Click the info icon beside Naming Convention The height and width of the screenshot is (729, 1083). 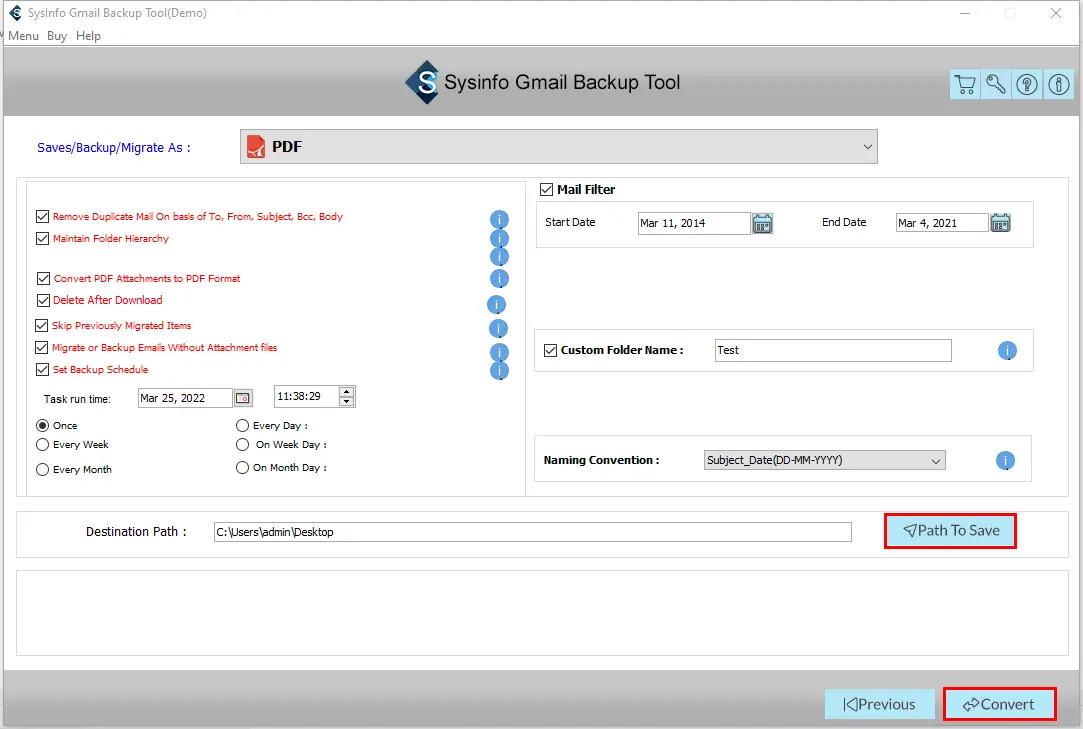click(x=1005, y=460)
